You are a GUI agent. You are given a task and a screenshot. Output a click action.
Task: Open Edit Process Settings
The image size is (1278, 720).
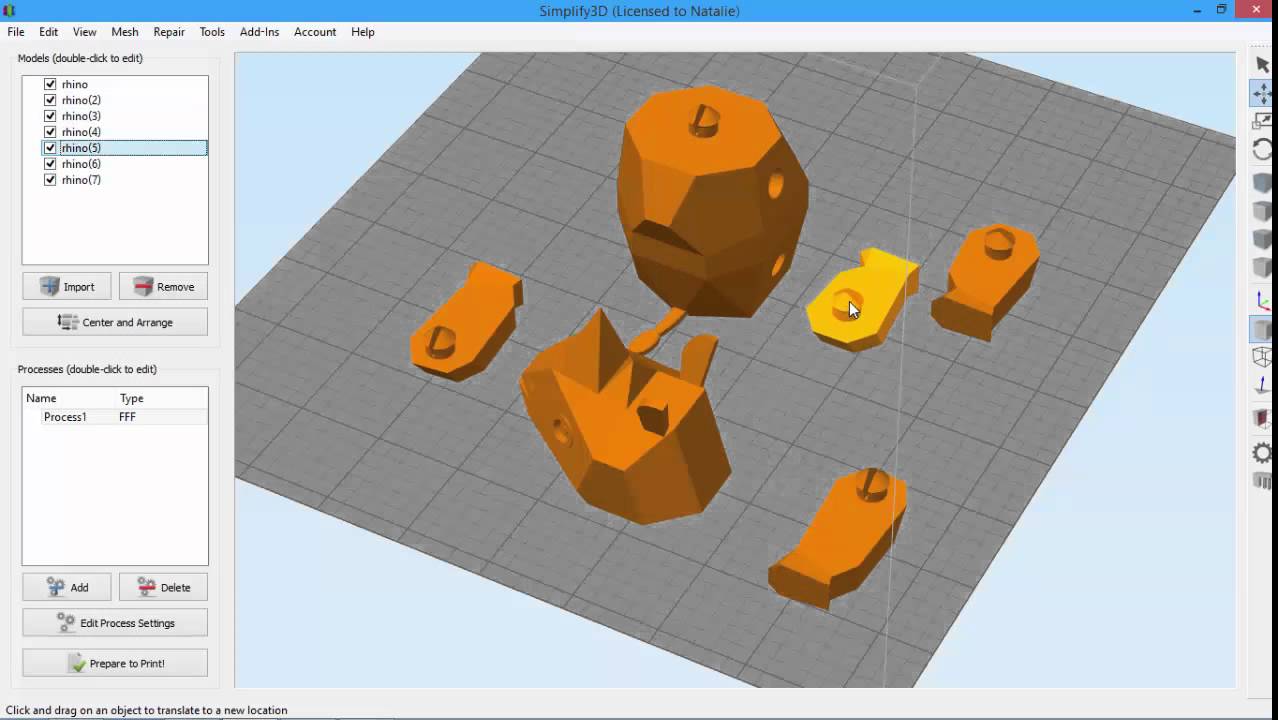pyautogui.click(x=115, y=623)
